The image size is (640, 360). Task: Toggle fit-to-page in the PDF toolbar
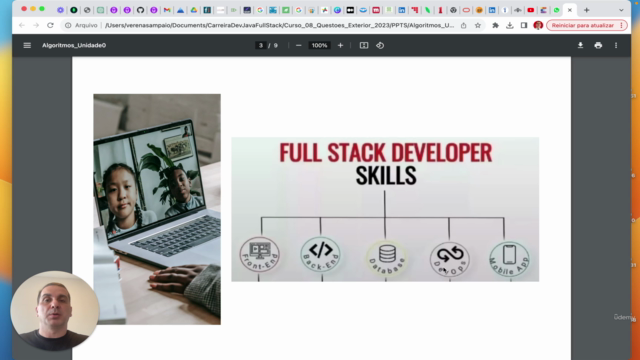click(x=364, y=45)
